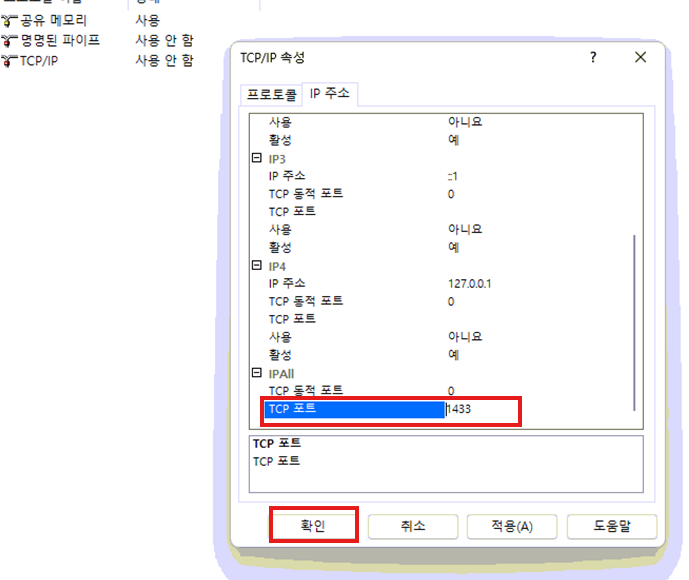Select the highlighted IPAll TCP 포트 row label
The width and height of the screenshot is (689, 580).
(x=354, y=409)
